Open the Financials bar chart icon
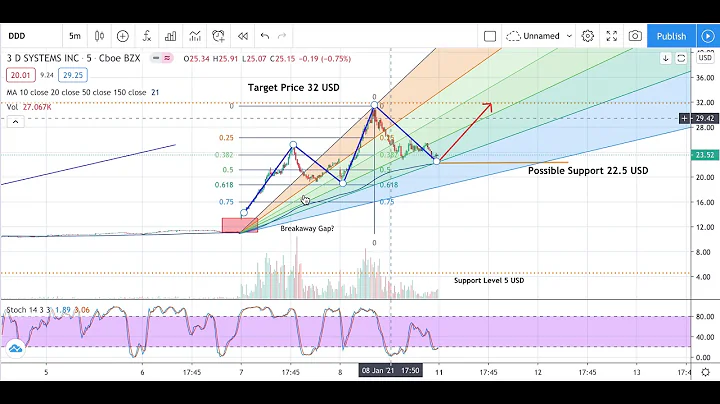This screenshot has width=720, height=404. click(x=170, y=36)
